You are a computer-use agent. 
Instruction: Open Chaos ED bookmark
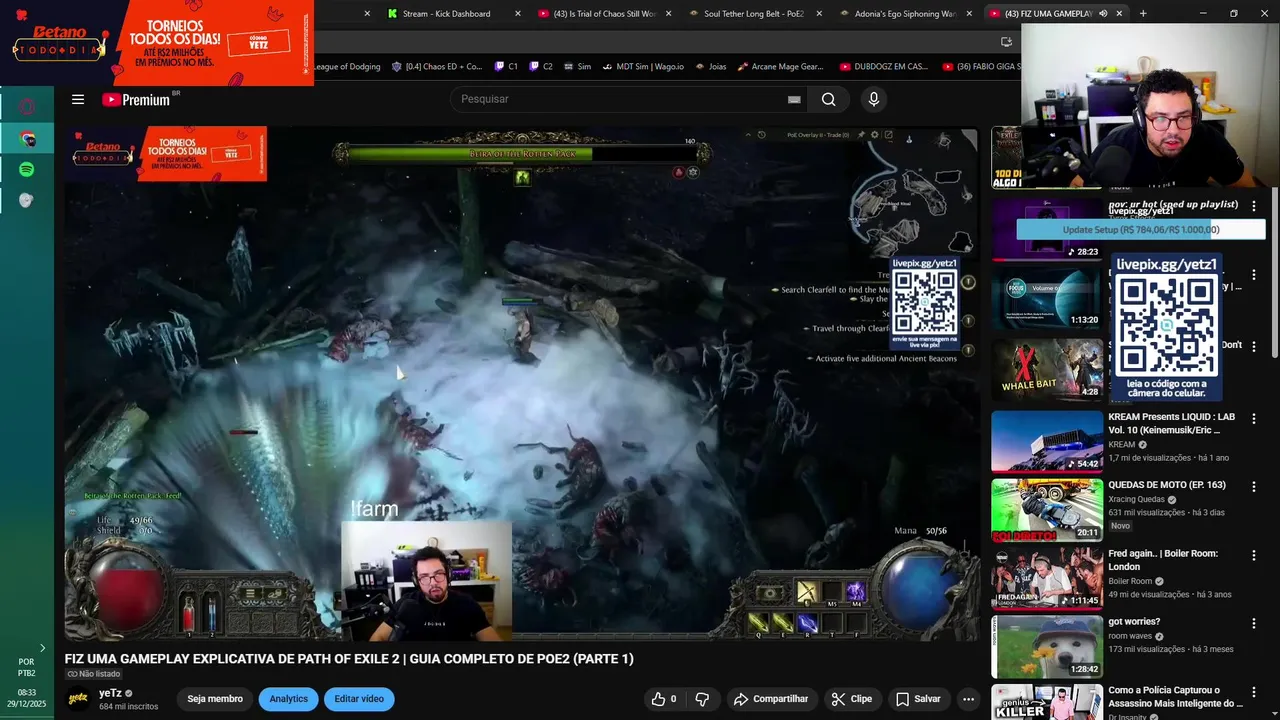[x=437, y=67]
